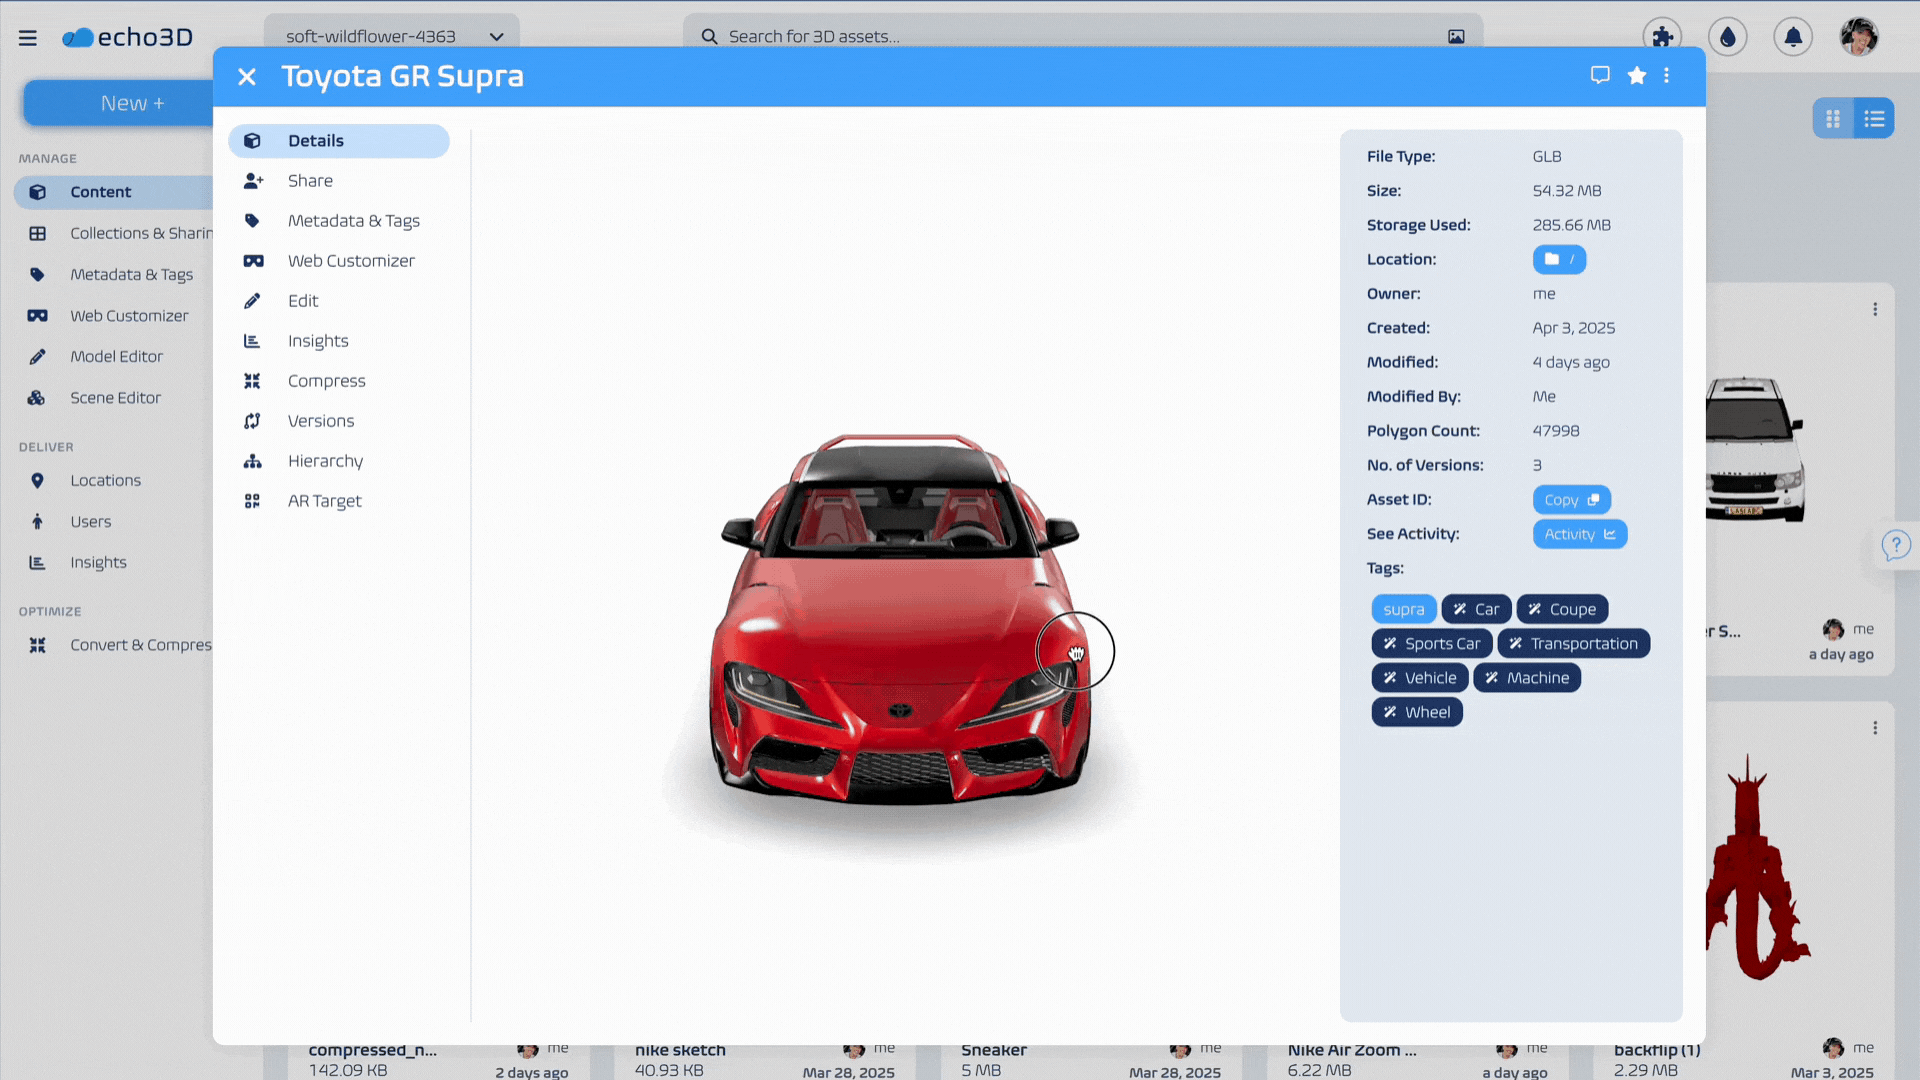Open the hamburger menu

pyautogui.click(x=27, y=37)
